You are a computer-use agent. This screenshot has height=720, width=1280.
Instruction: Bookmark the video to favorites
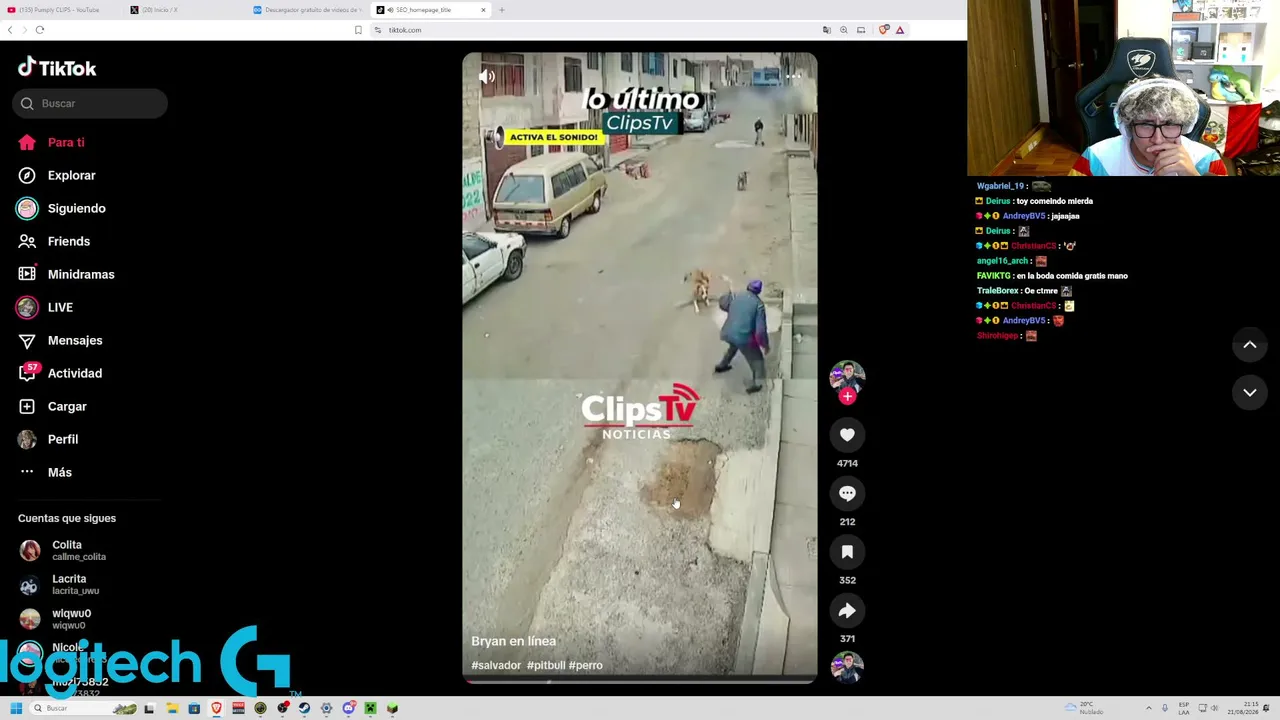[x=847, y=552]
